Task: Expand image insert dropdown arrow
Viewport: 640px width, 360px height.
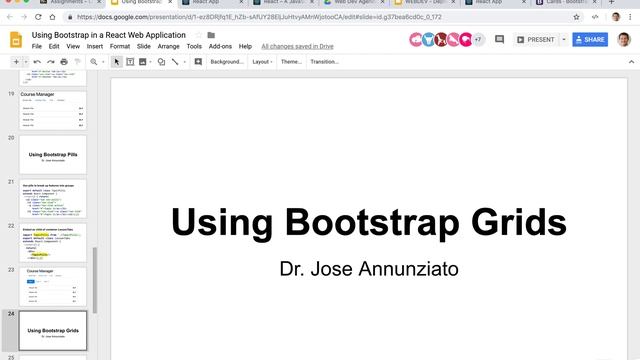Action: coord(151,62)
